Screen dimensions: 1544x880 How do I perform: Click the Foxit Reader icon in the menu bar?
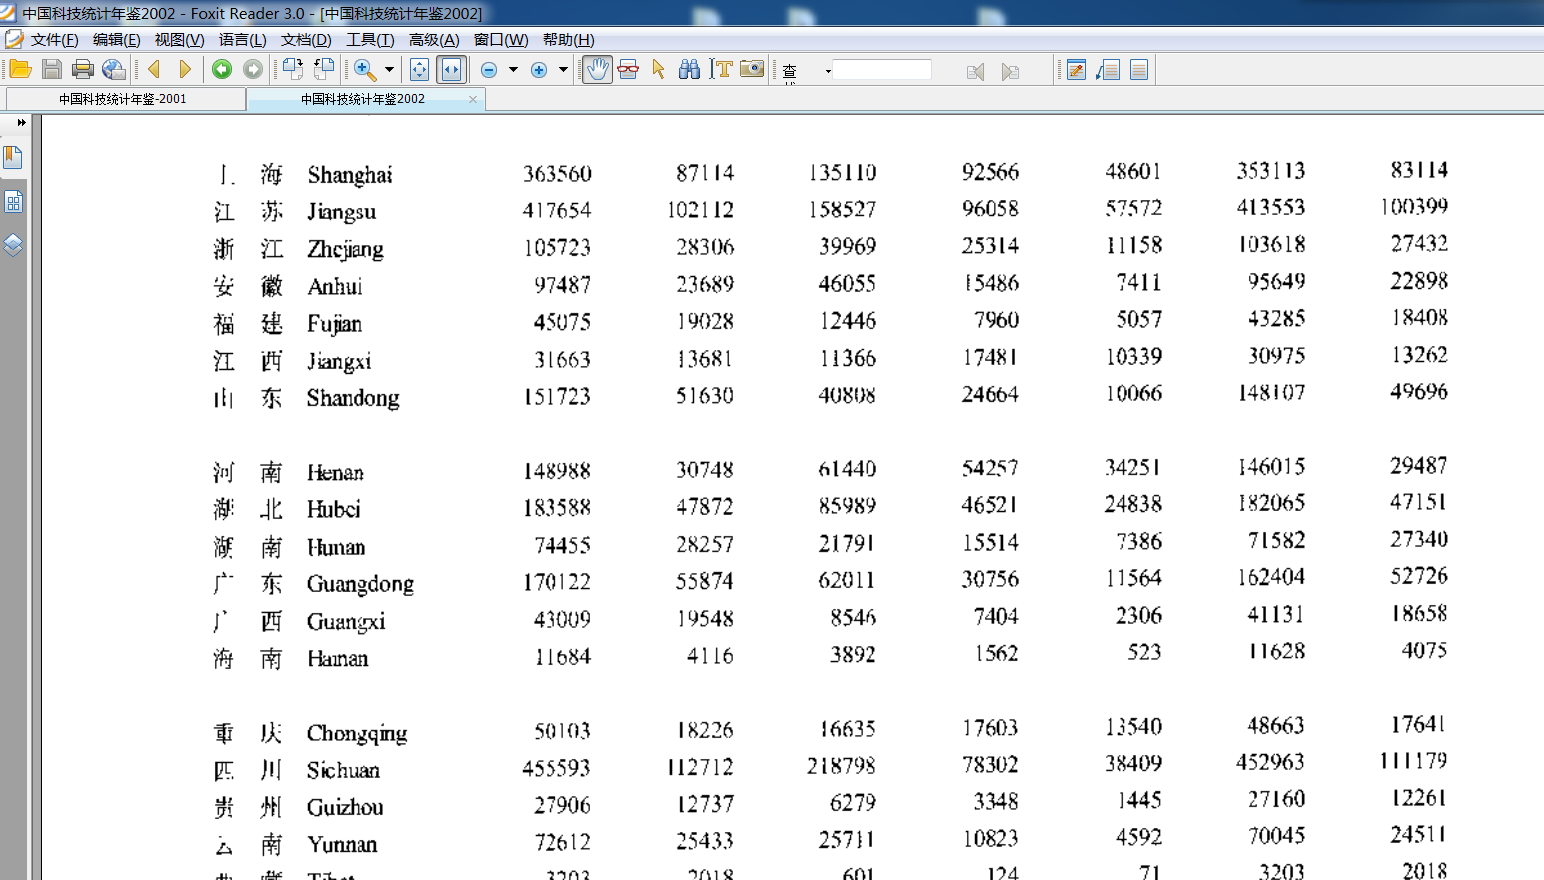click(x=13, y=39)
